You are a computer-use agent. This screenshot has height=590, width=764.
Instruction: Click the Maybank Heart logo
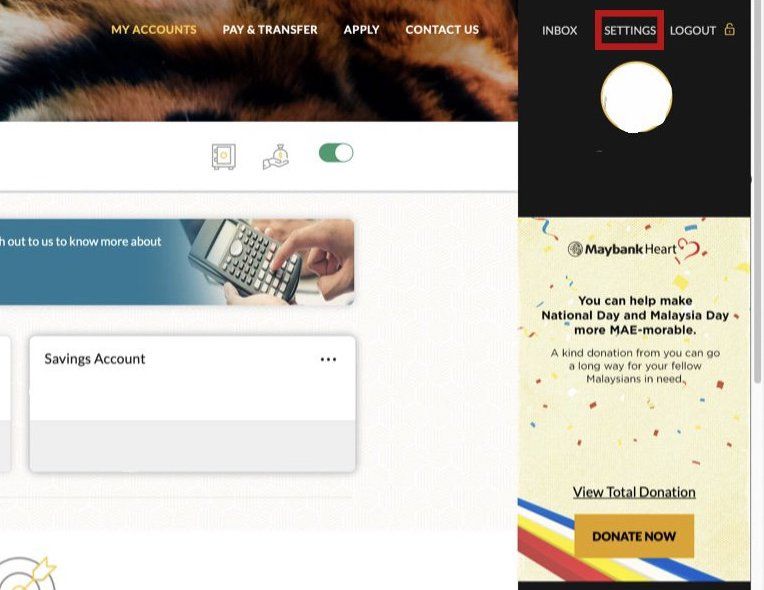coord(634,249)
